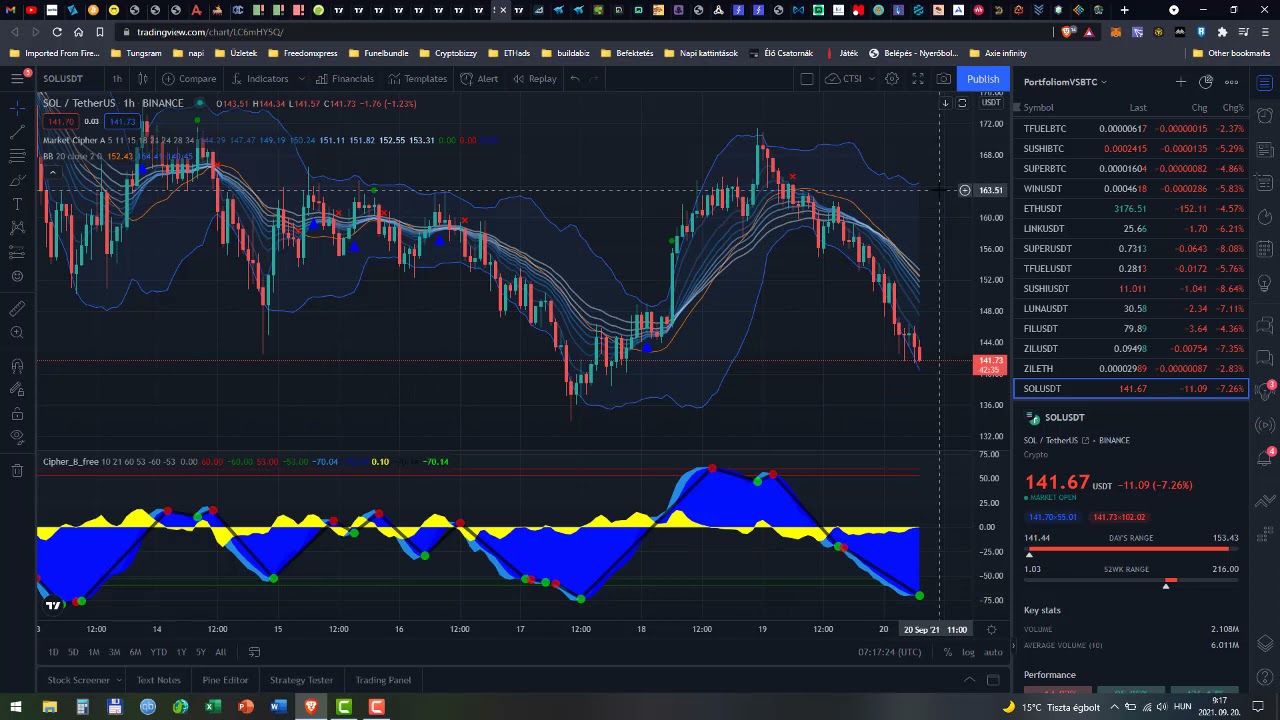Open the Financials button
Viewport: 1280px width, 720px height.
coord(344,78)
